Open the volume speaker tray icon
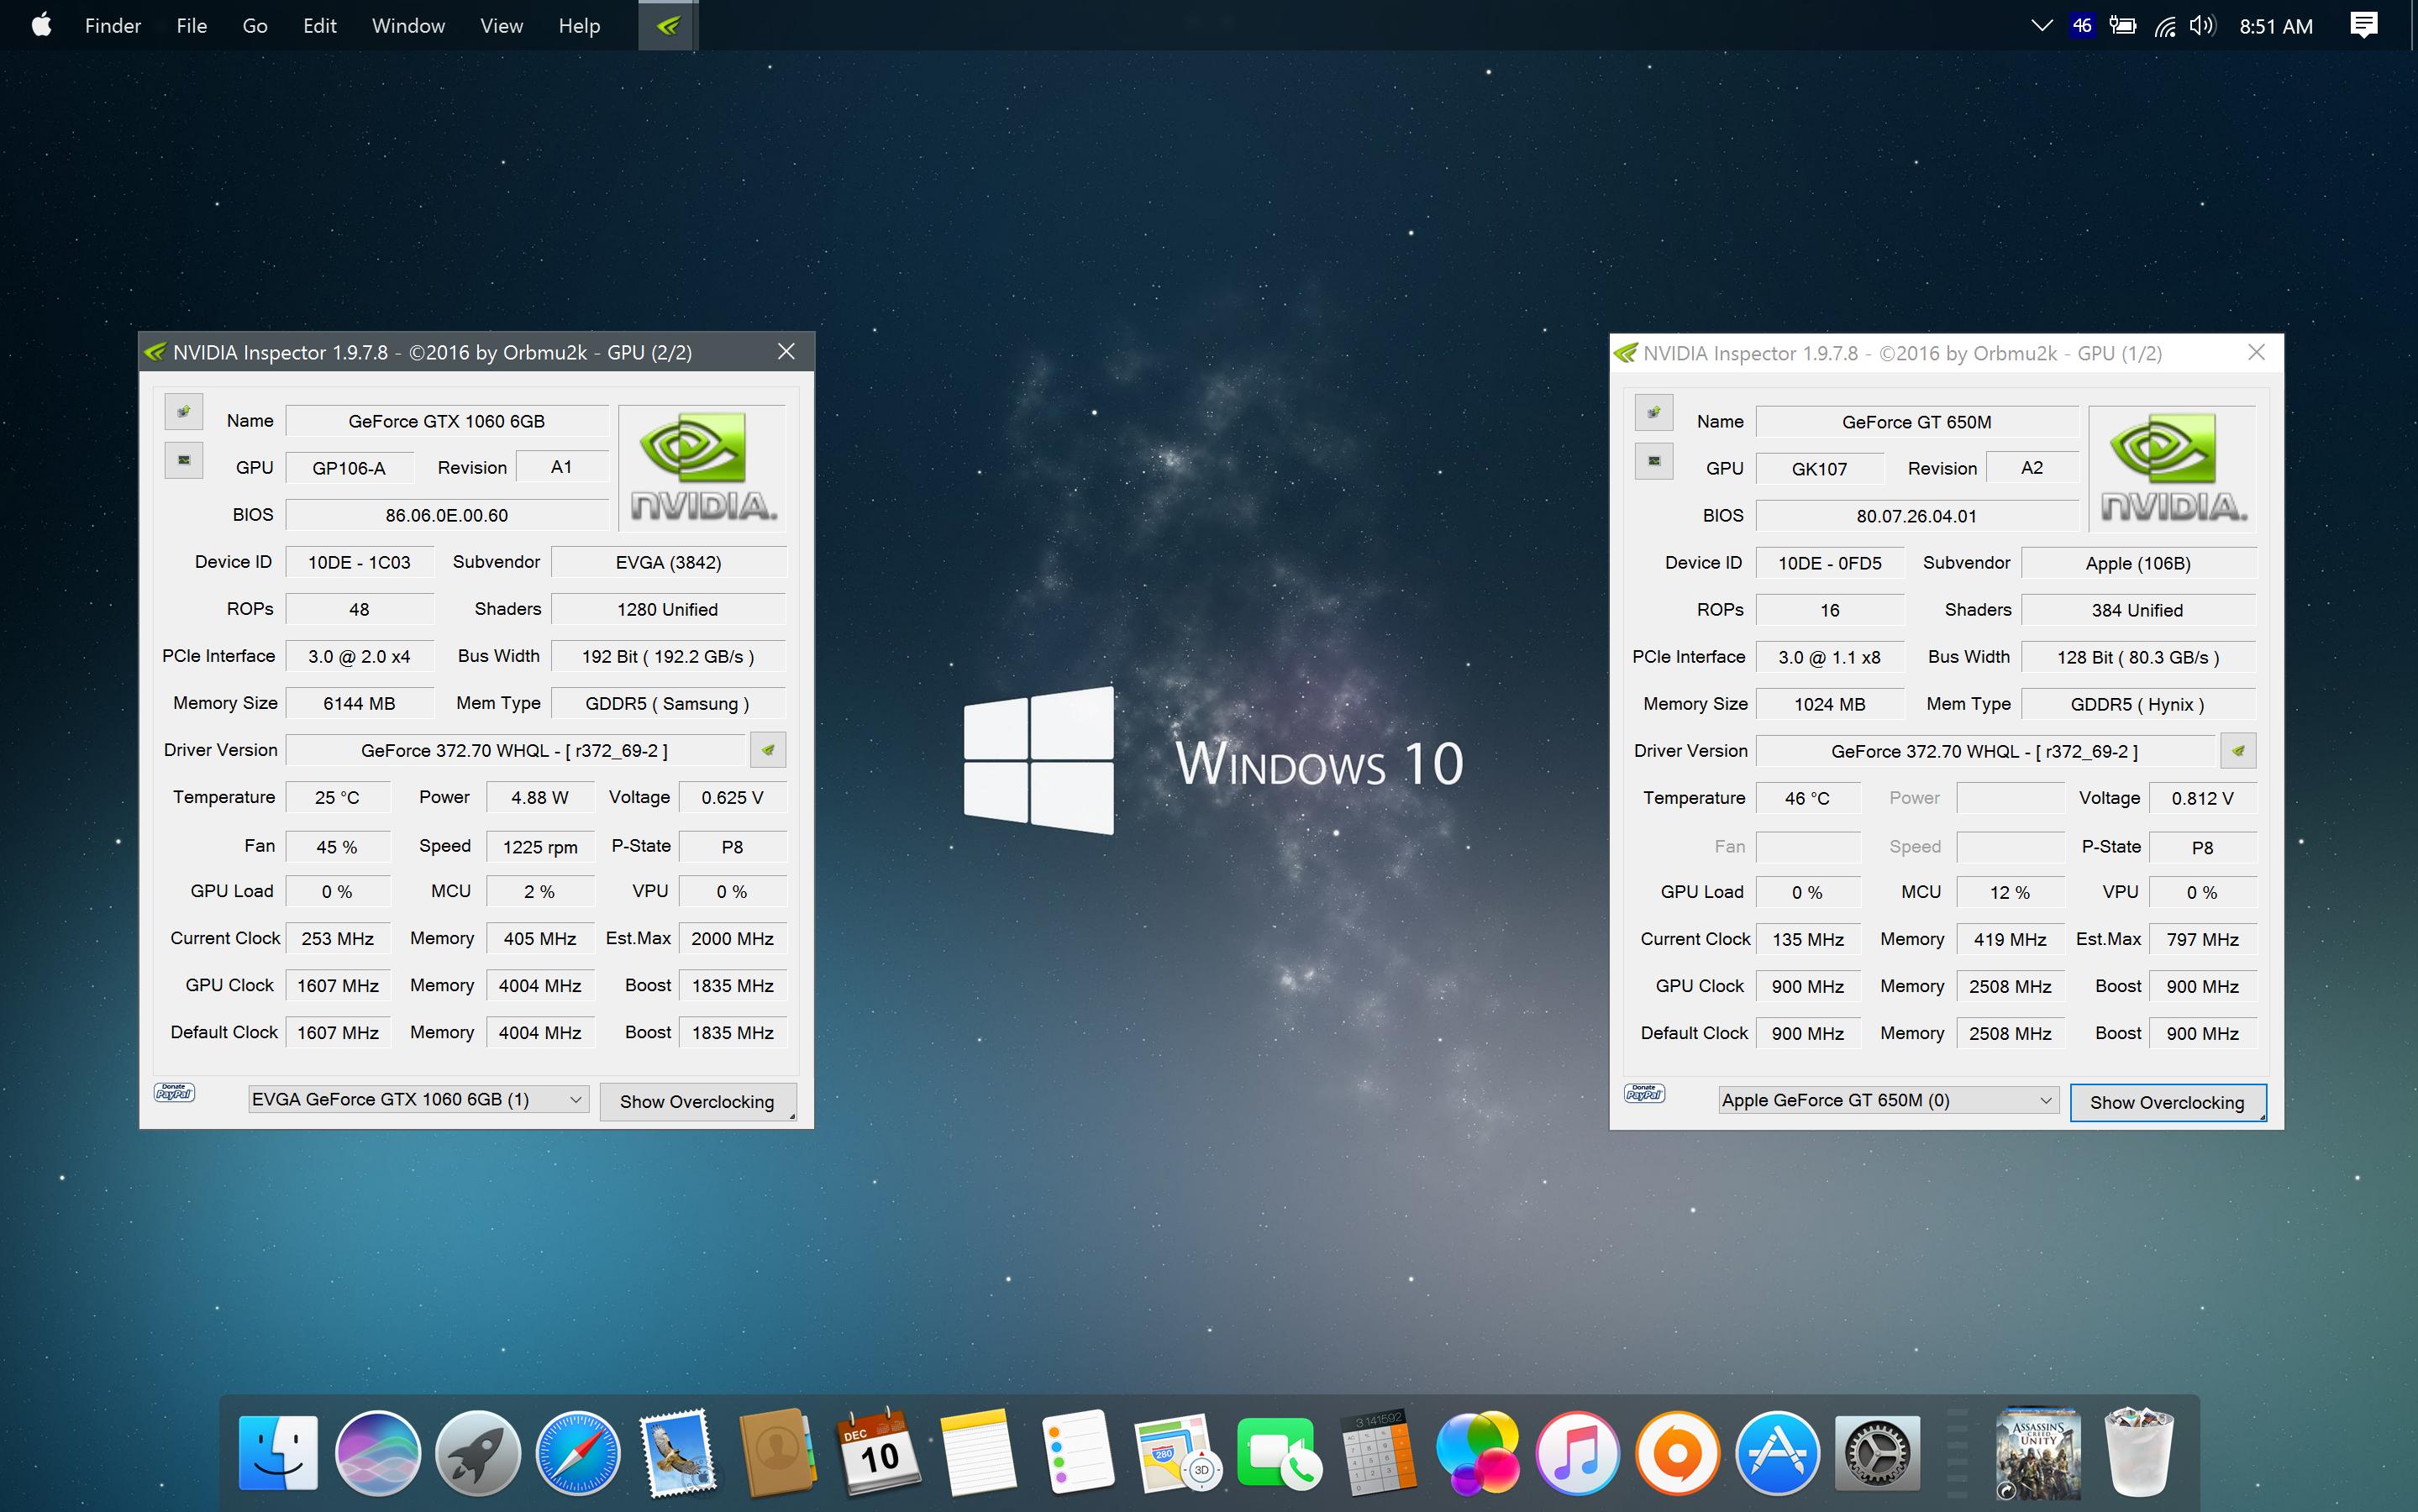The width and height of the screenshot is (2418, 1512). [2202, 26]
